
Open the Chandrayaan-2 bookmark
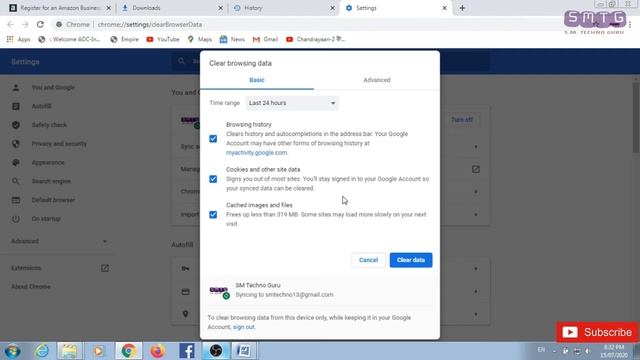tap(316, 39)
